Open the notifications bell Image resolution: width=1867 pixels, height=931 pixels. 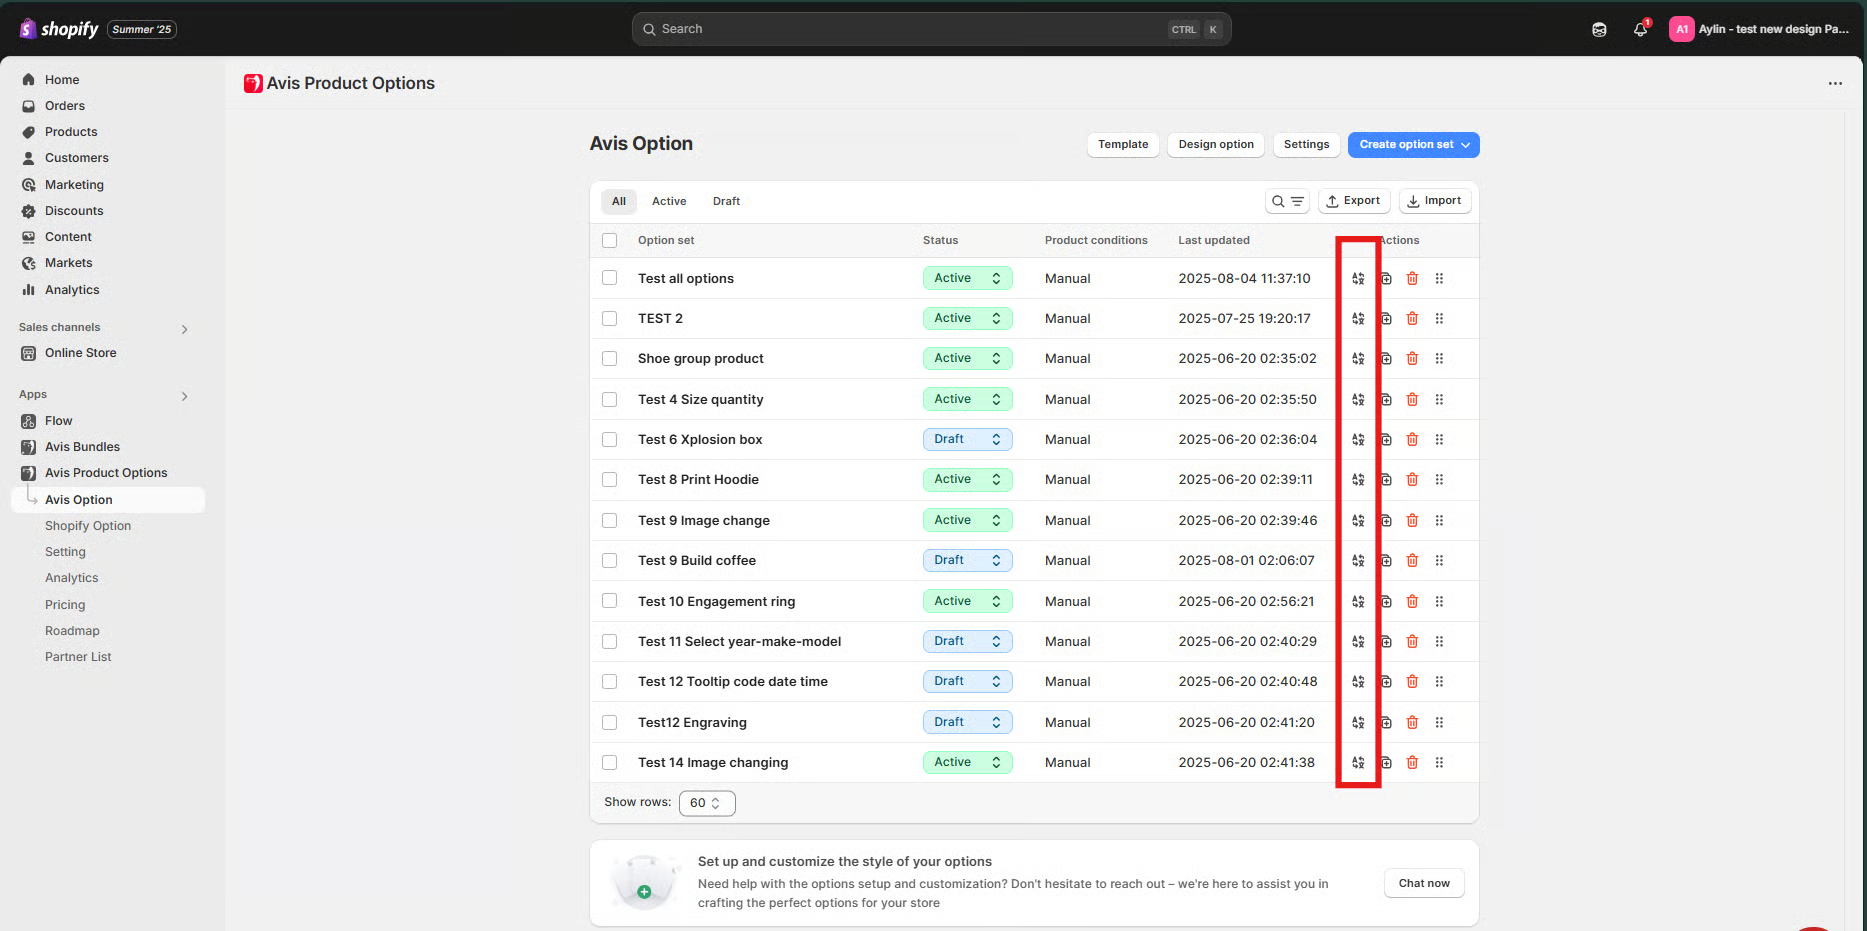[x=1640, y=29]
